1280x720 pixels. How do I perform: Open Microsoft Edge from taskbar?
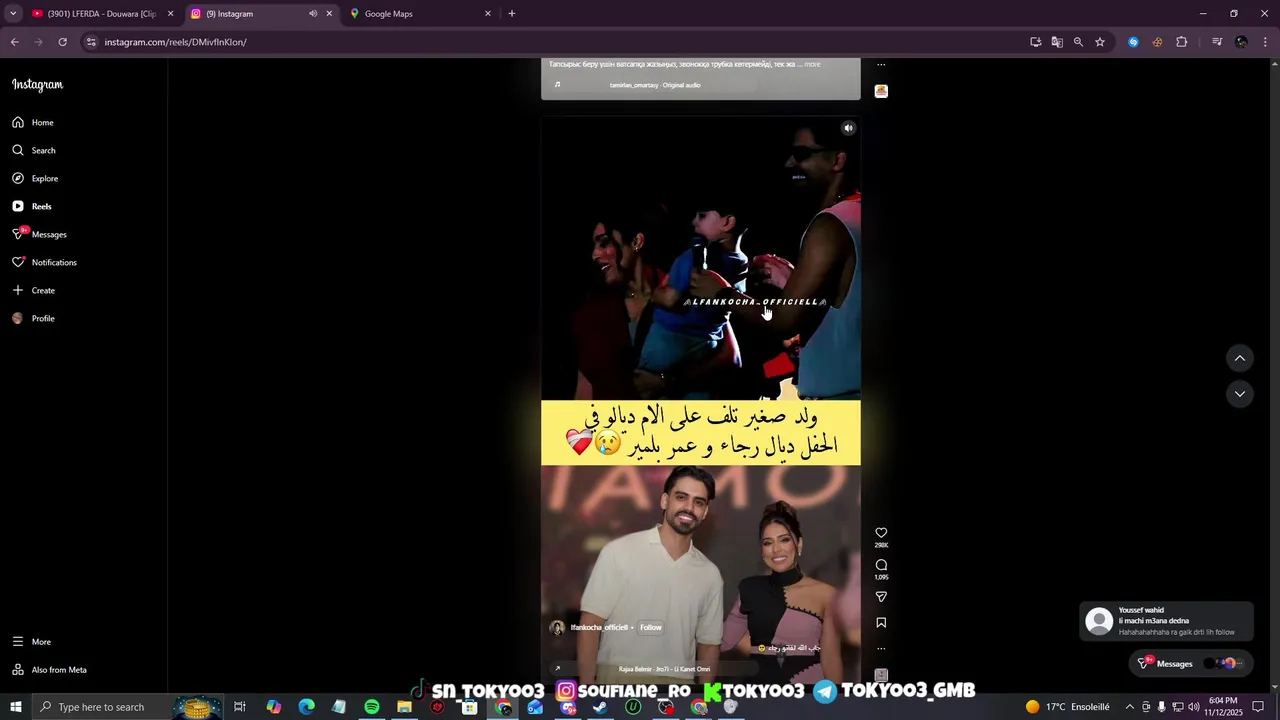point(307,707)
